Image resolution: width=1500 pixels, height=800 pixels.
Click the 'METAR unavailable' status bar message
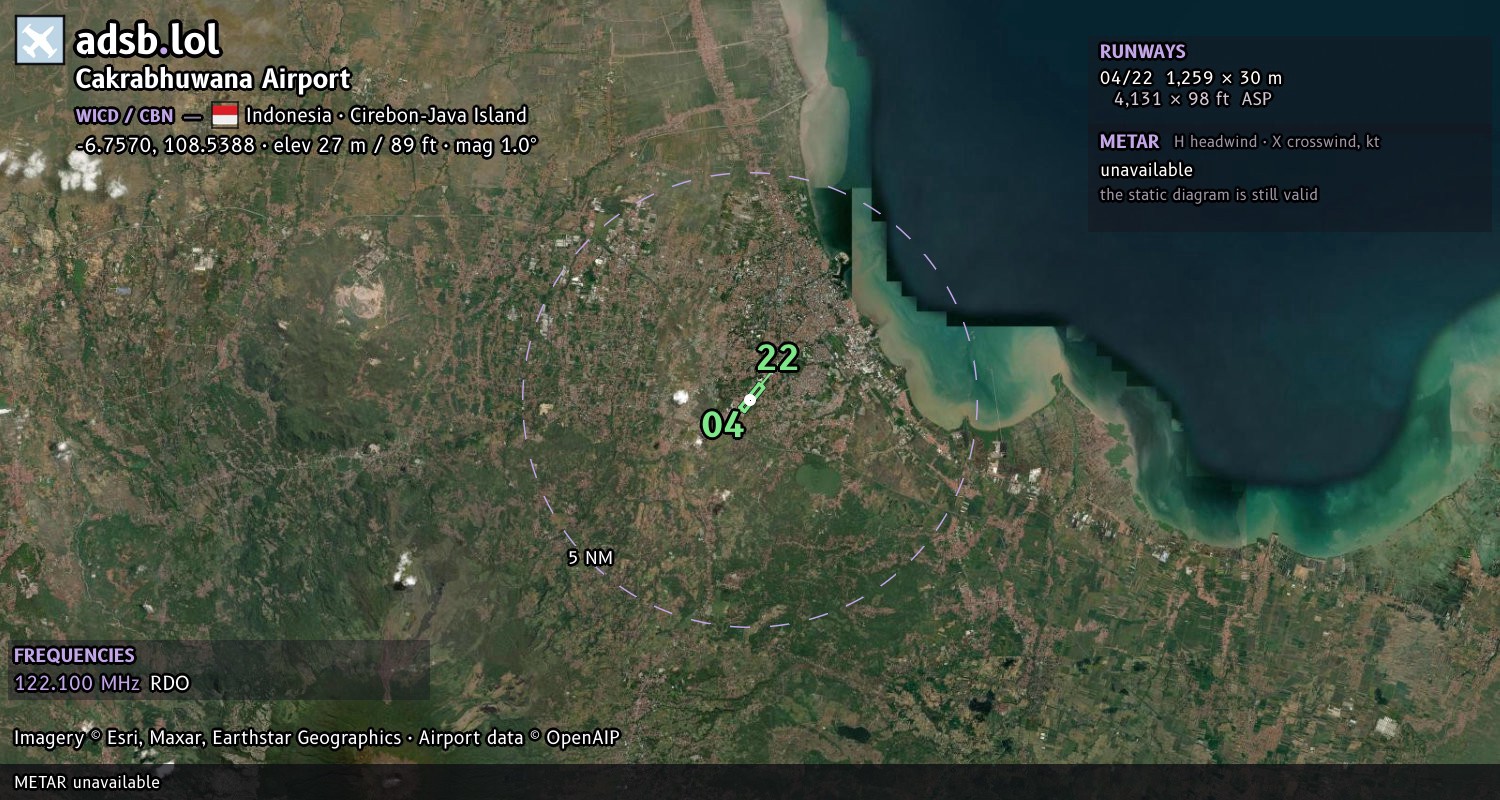pos(87,782)
